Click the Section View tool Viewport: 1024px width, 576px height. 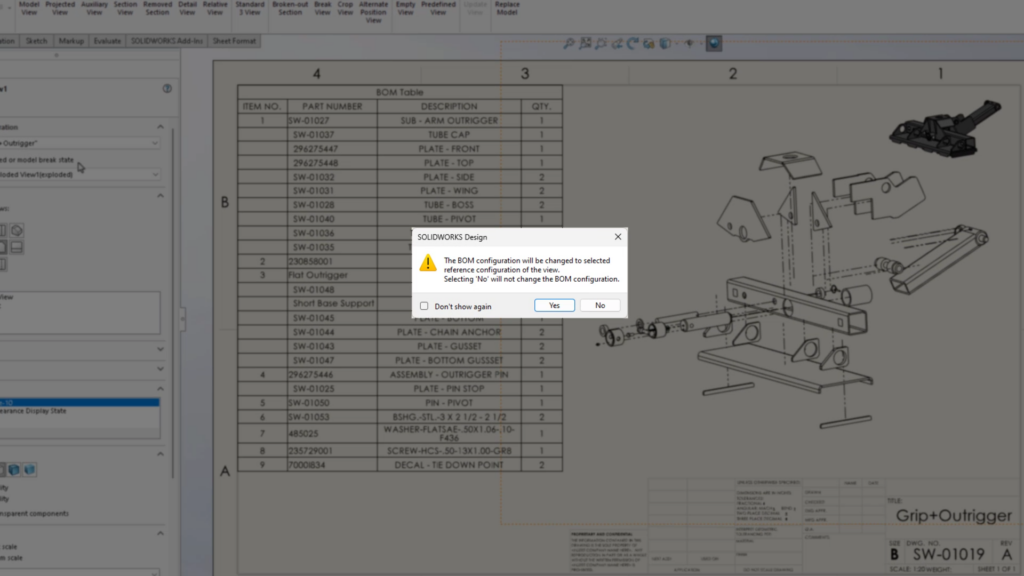[125, 8]
